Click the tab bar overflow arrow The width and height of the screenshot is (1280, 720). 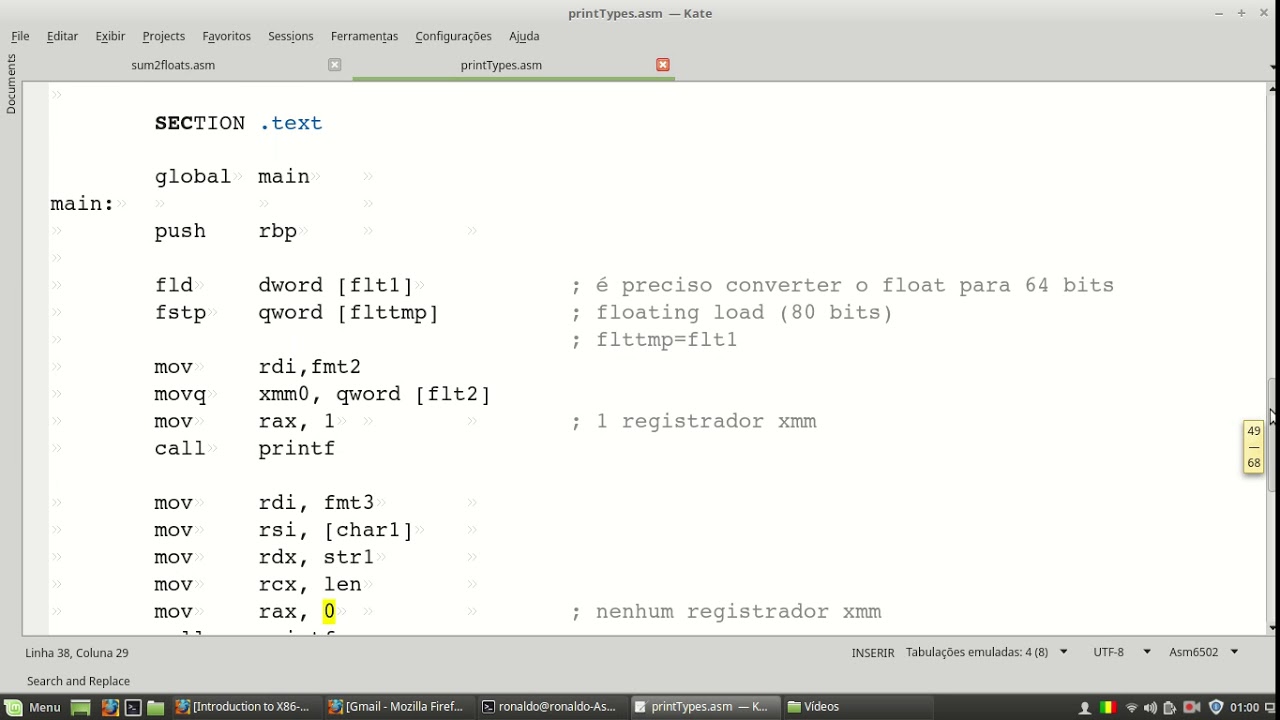pos(1272,68)
